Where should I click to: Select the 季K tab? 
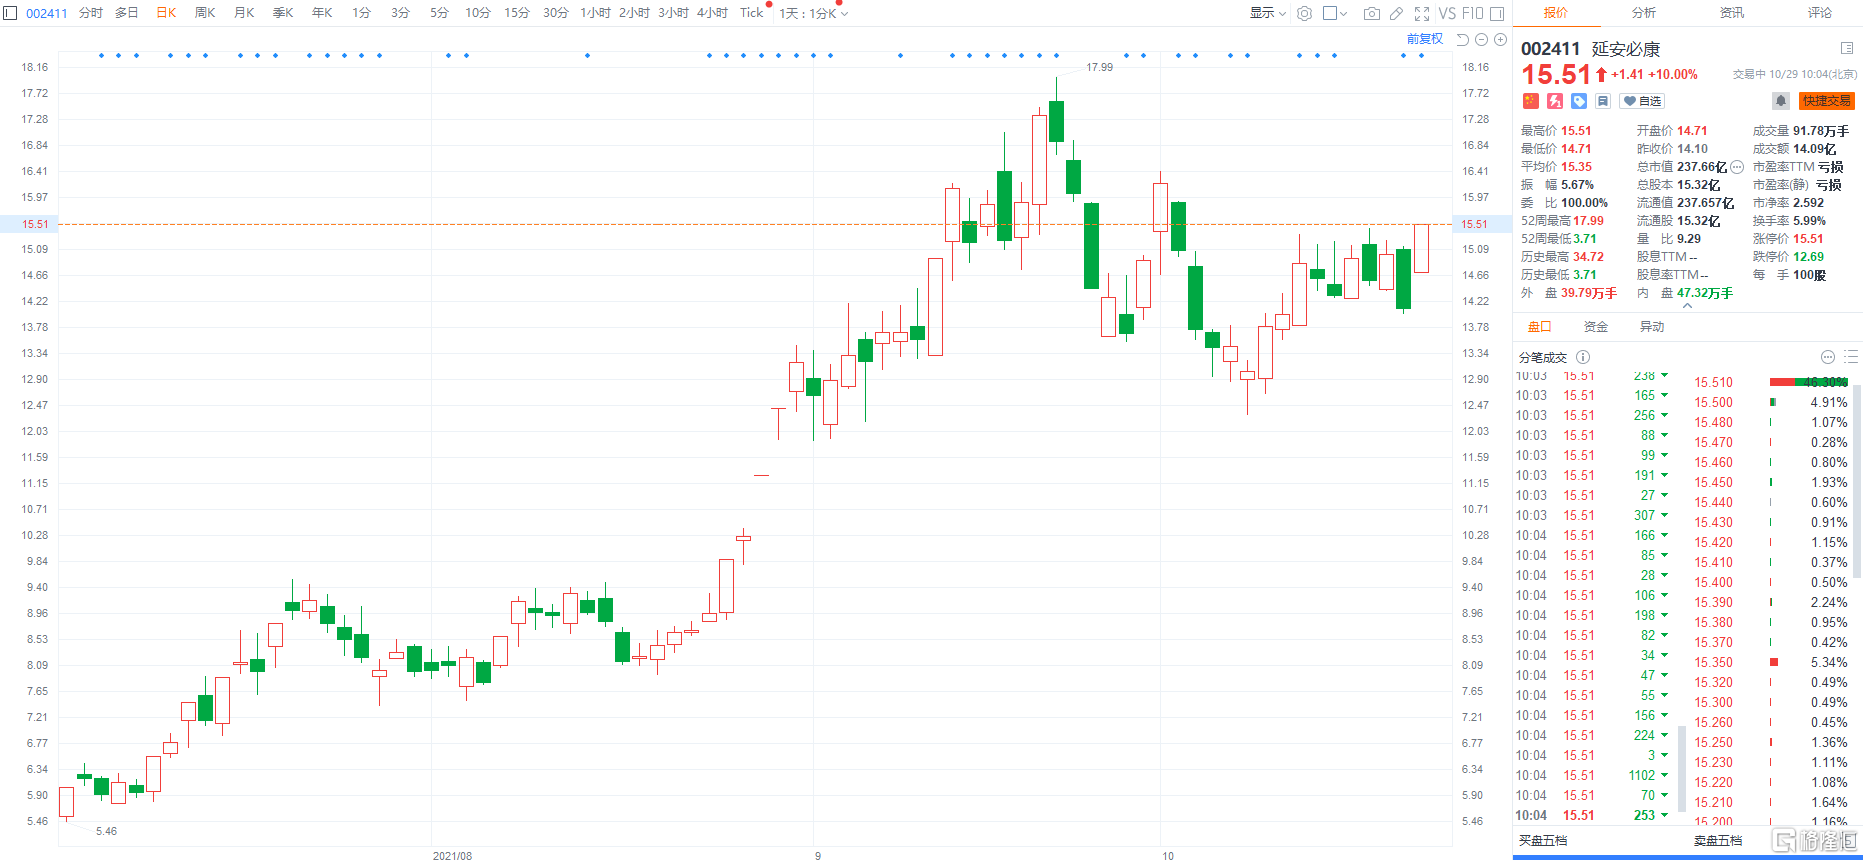pos(283,13)
